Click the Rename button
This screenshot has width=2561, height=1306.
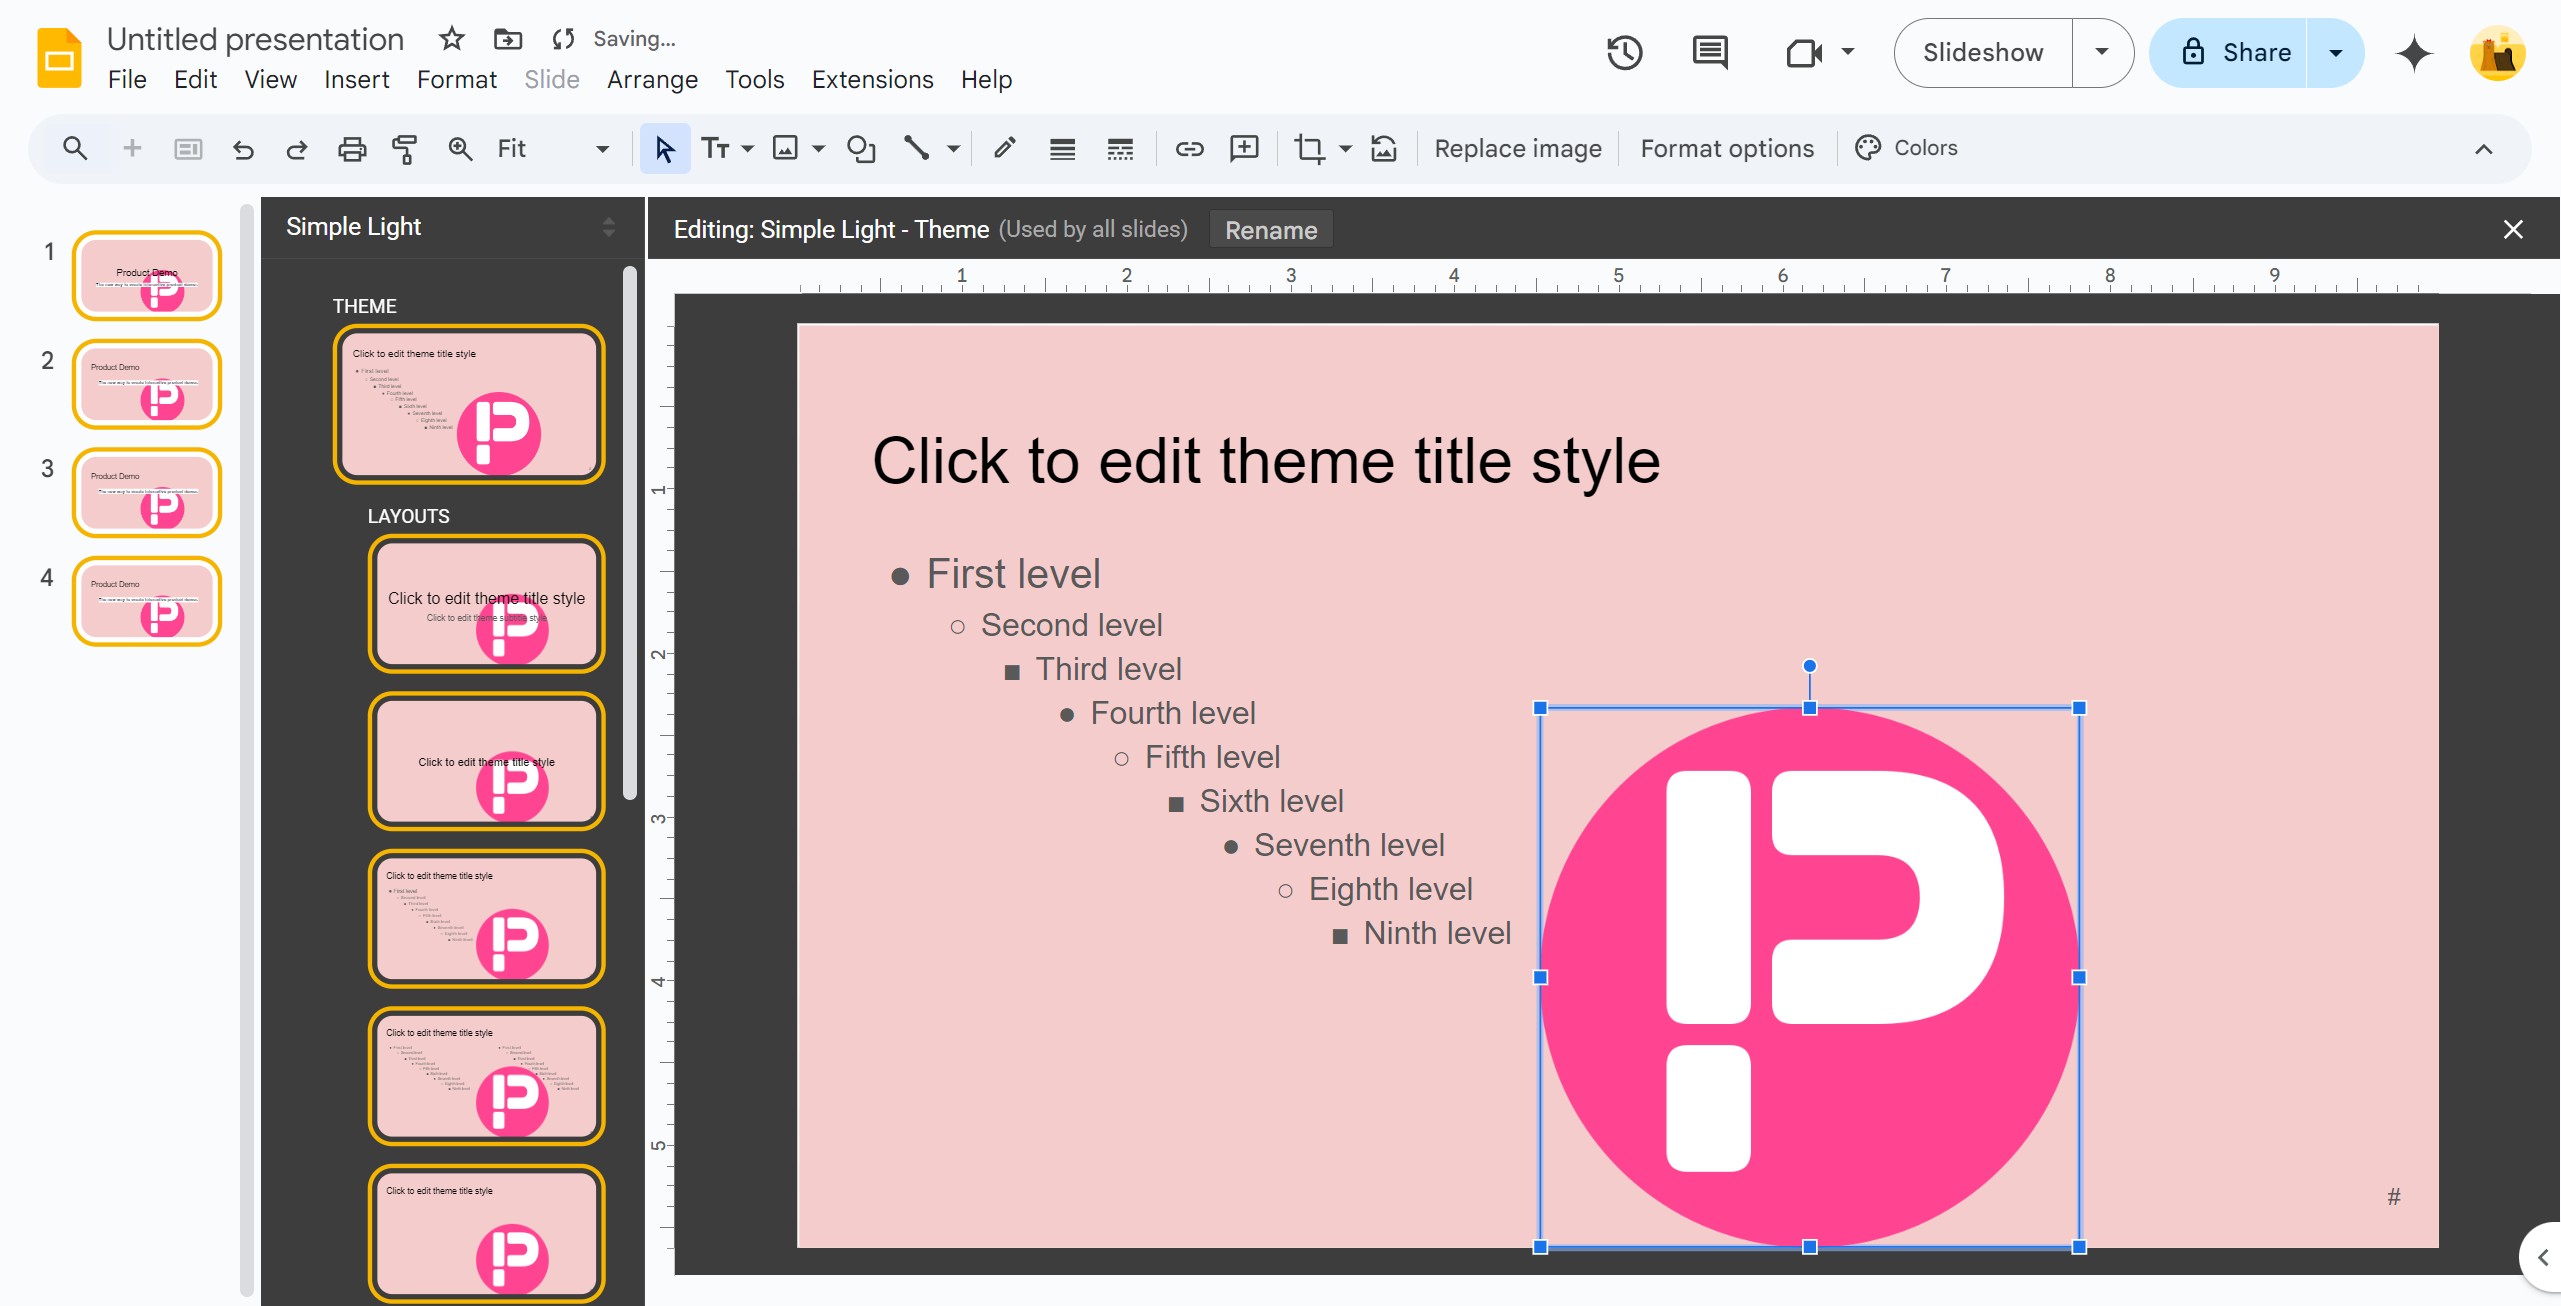[1271, 230]
